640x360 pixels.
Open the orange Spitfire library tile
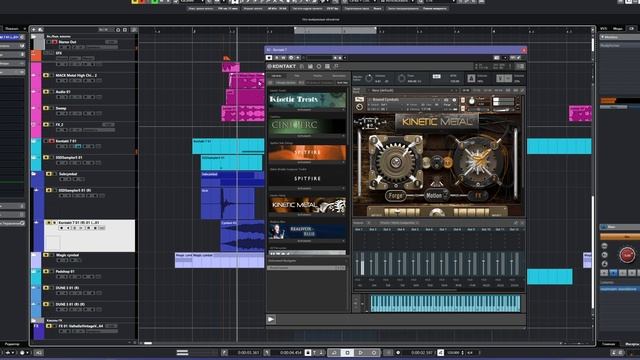[x=307, y=153]
